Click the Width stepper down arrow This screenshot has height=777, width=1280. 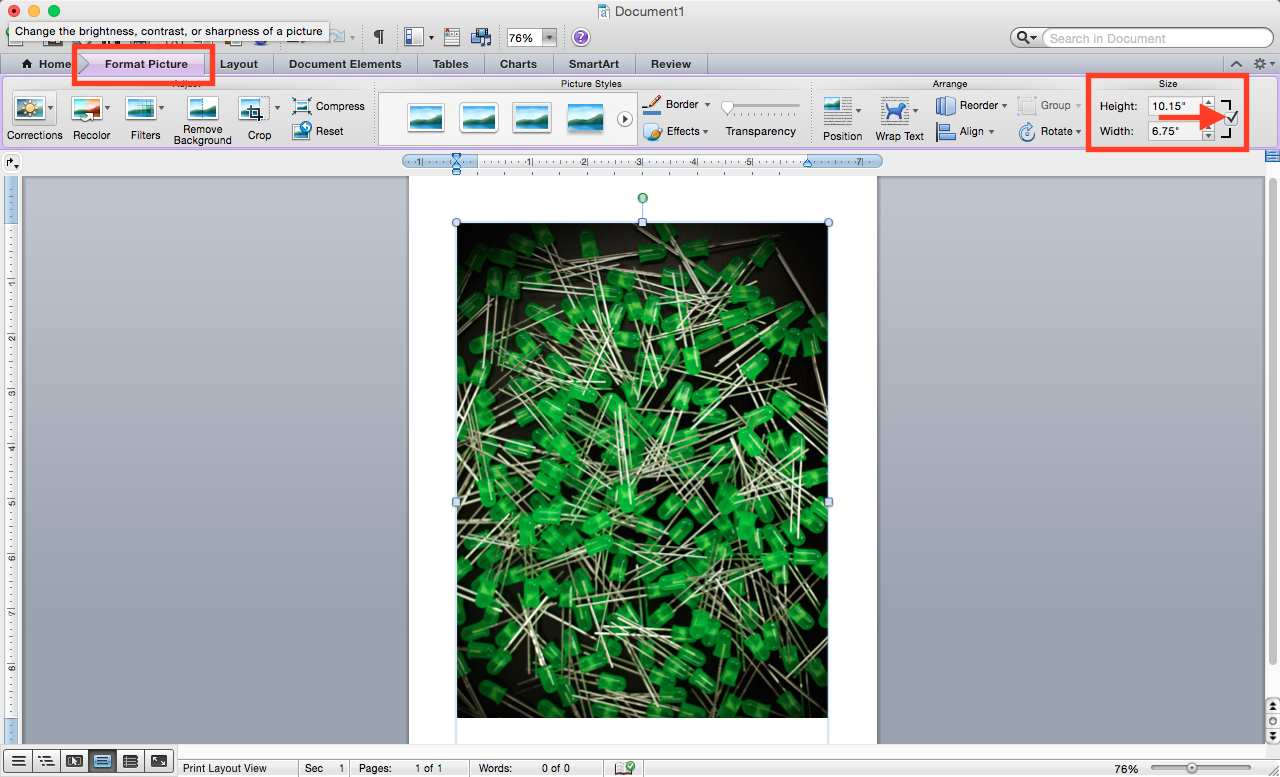[x=1209, y=136]
